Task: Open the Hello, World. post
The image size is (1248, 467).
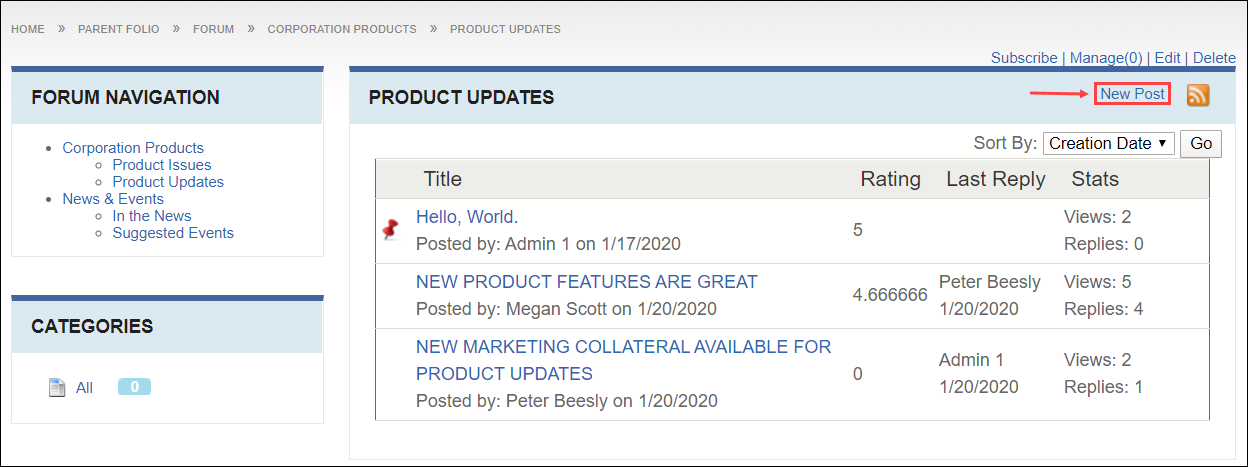Action: (467, 217)
